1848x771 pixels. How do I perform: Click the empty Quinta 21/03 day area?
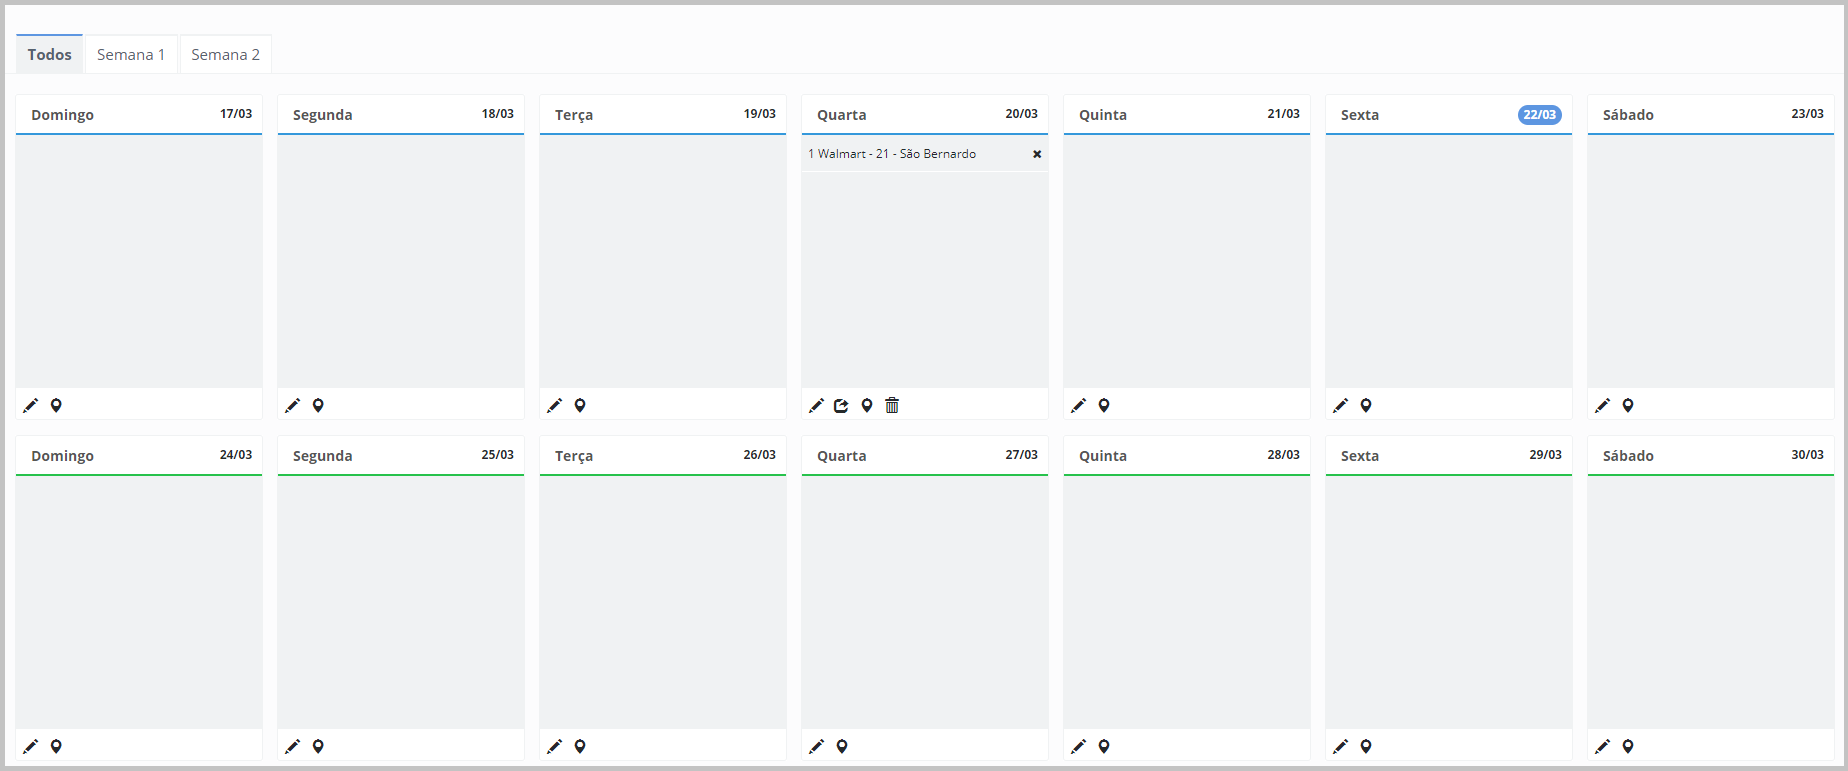point(1186,261)
